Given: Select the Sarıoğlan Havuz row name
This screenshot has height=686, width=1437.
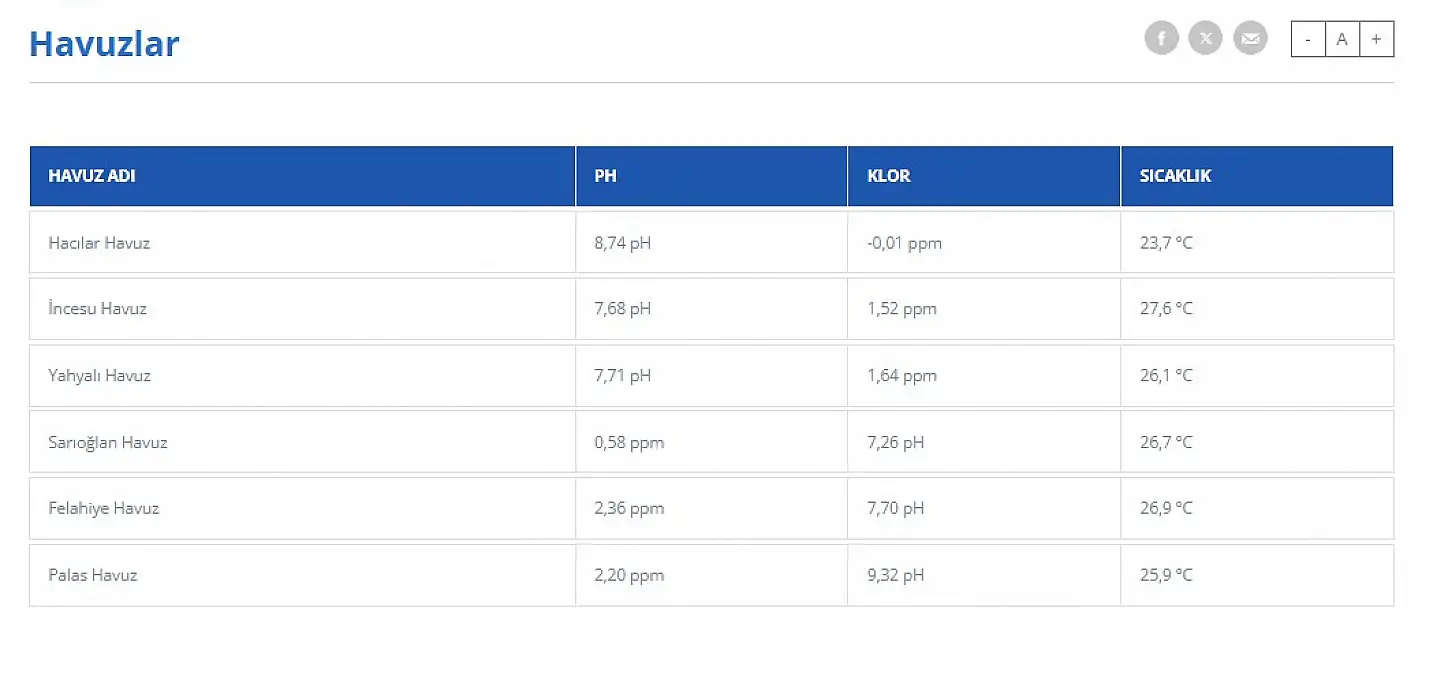Looking at the screenshot, I should click(108, 442).
